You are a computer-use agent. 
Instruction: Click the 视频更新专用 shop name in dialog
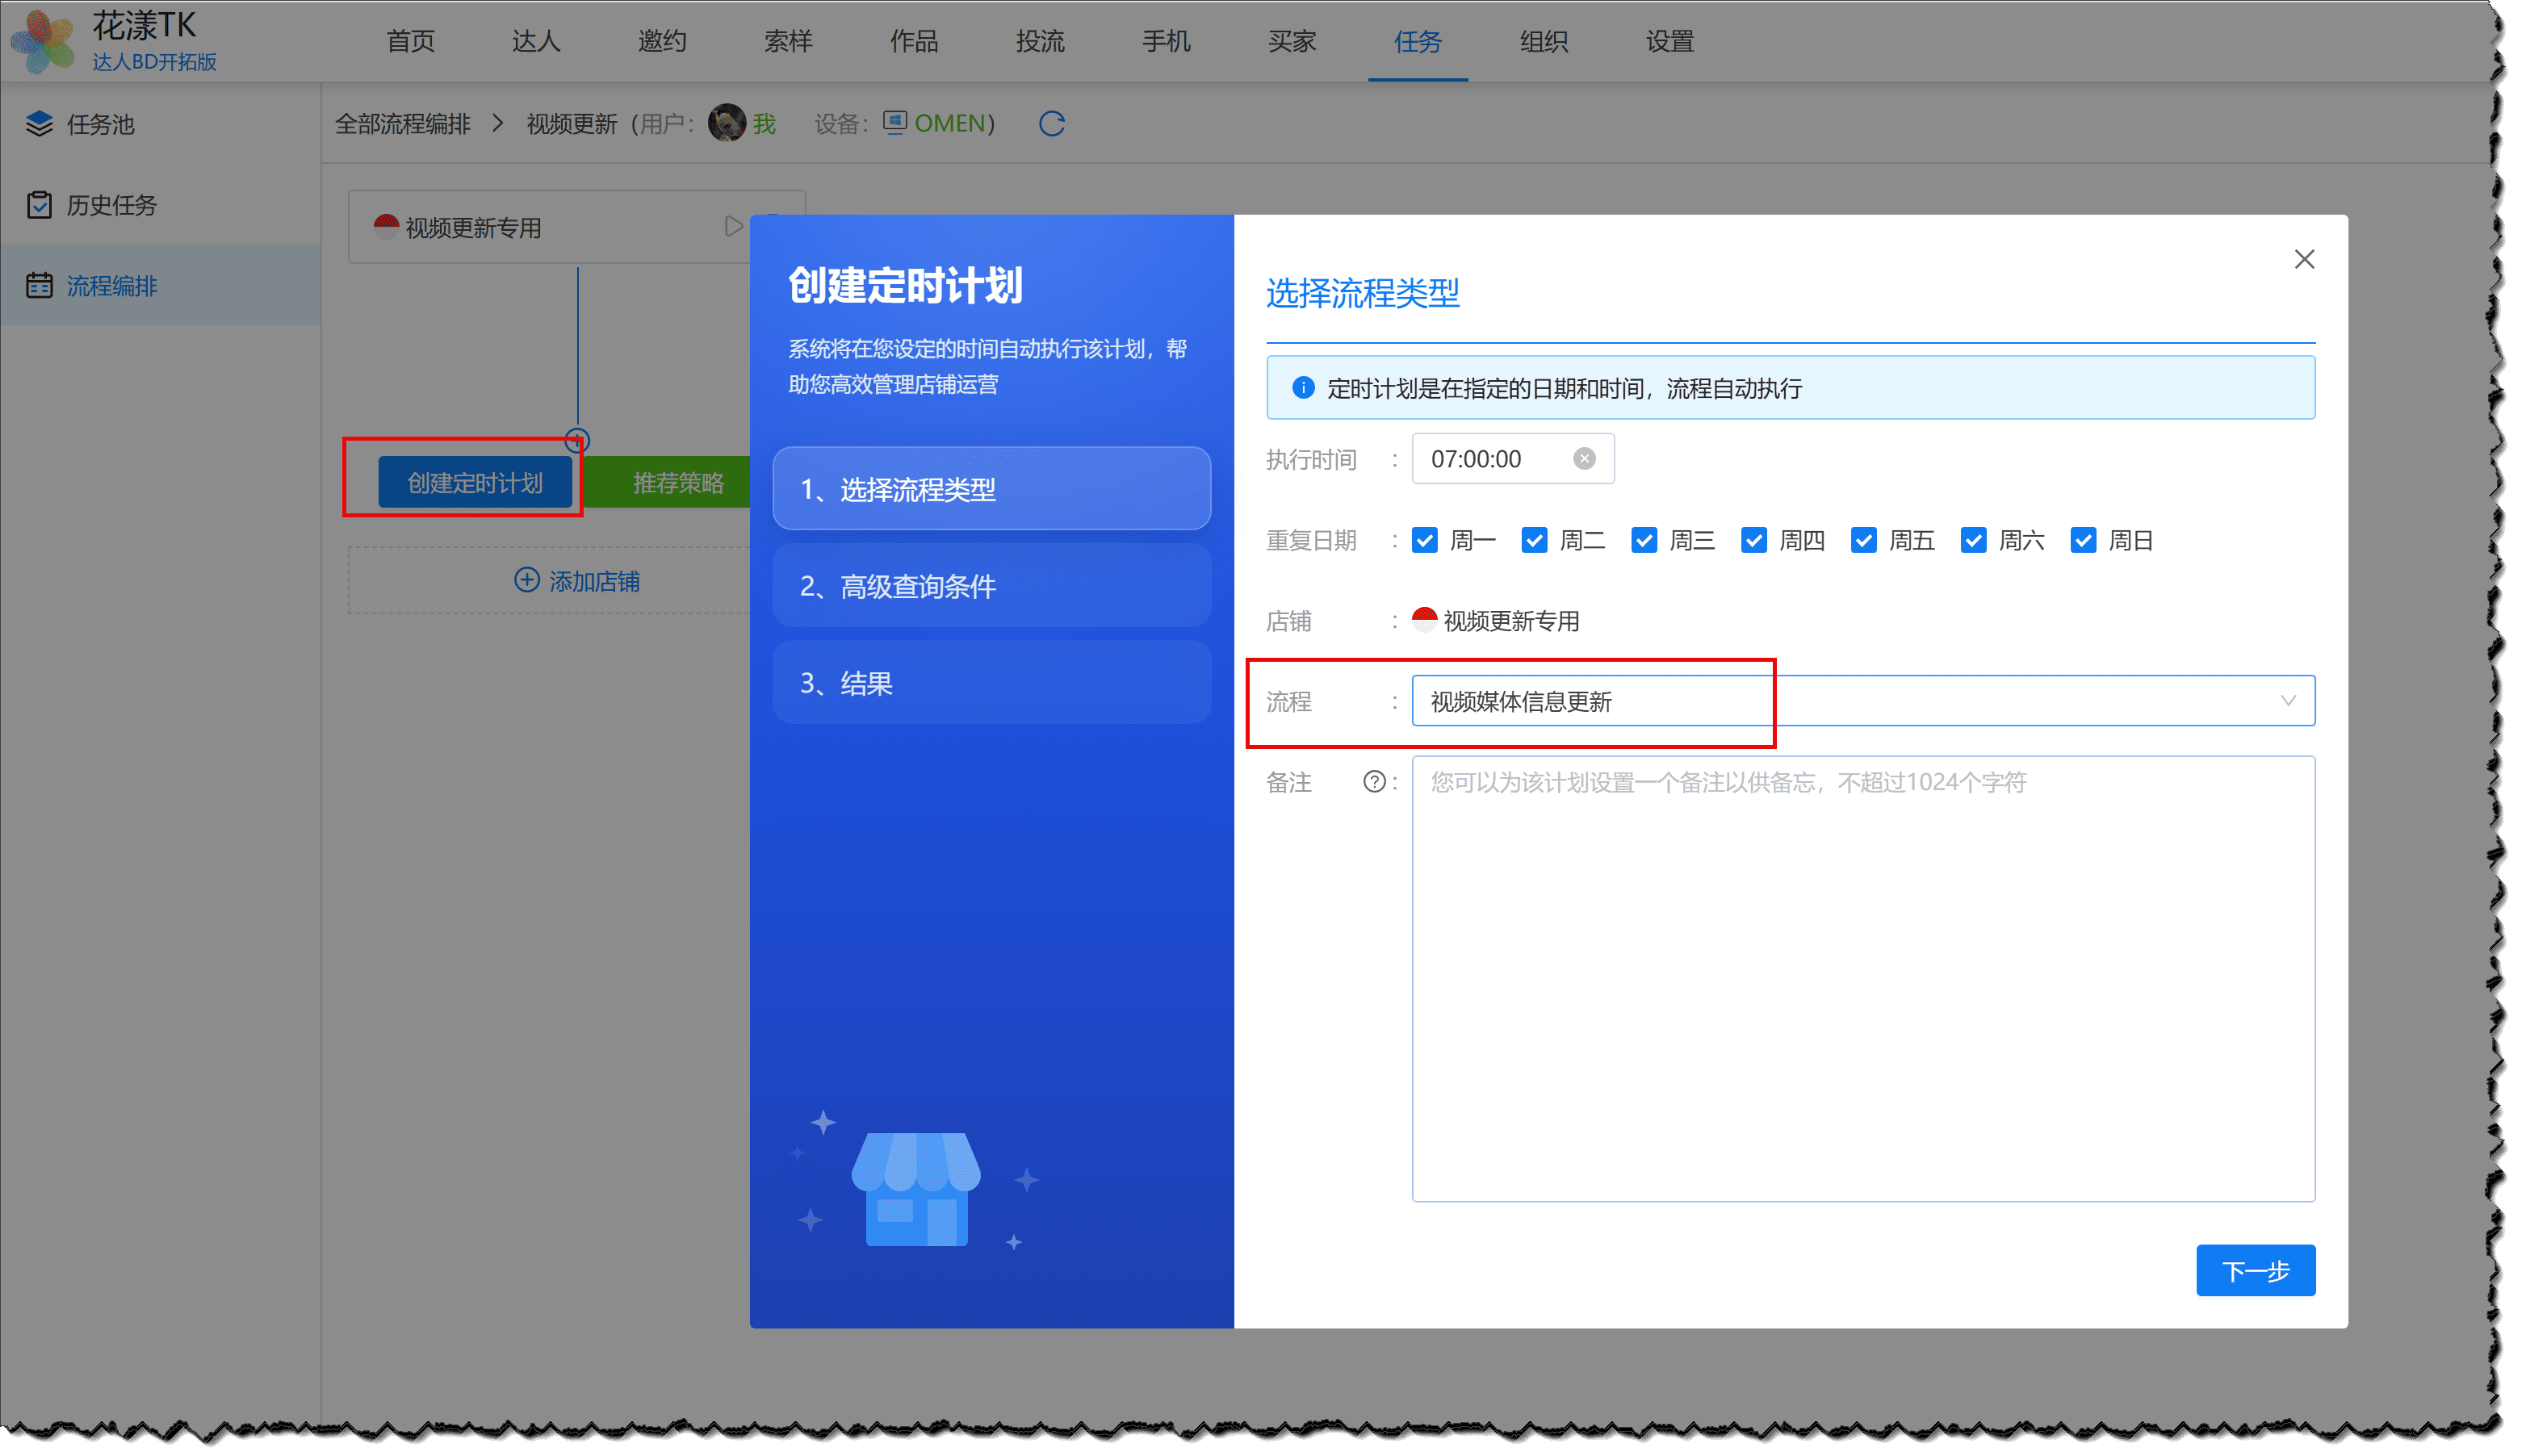click(1511, 621)
